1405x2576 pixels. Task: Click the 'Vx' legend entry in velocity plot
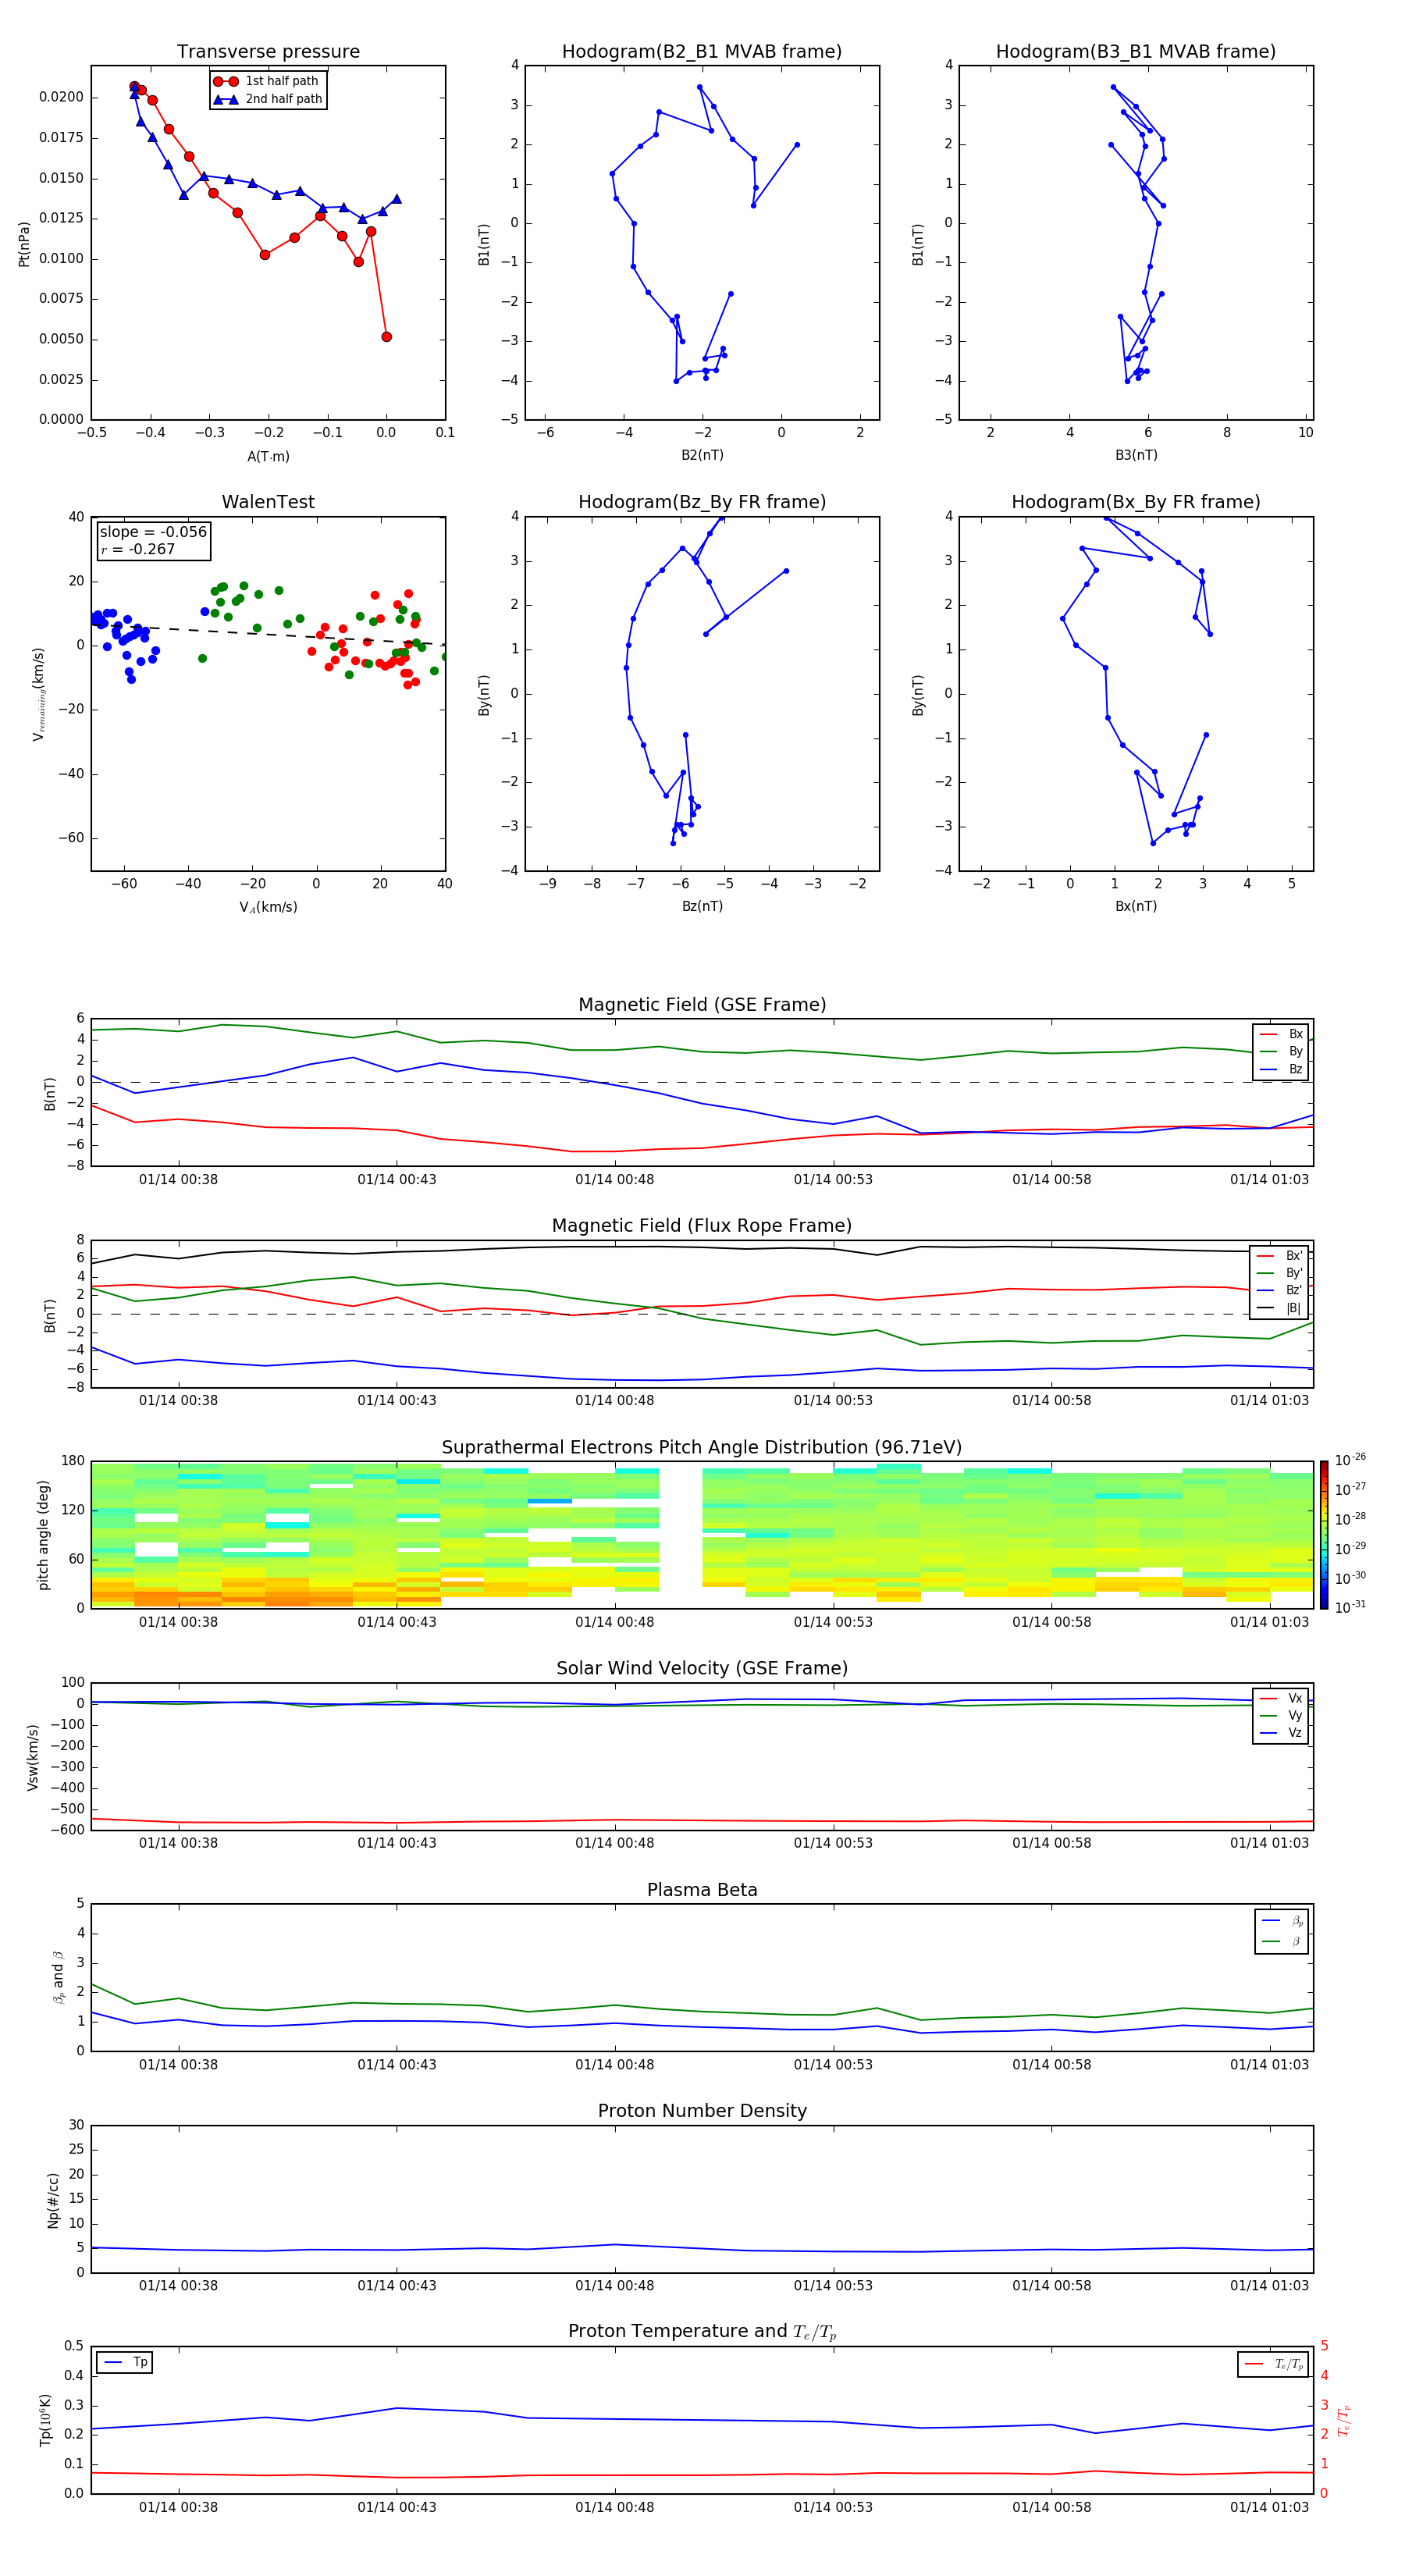1281,1698
